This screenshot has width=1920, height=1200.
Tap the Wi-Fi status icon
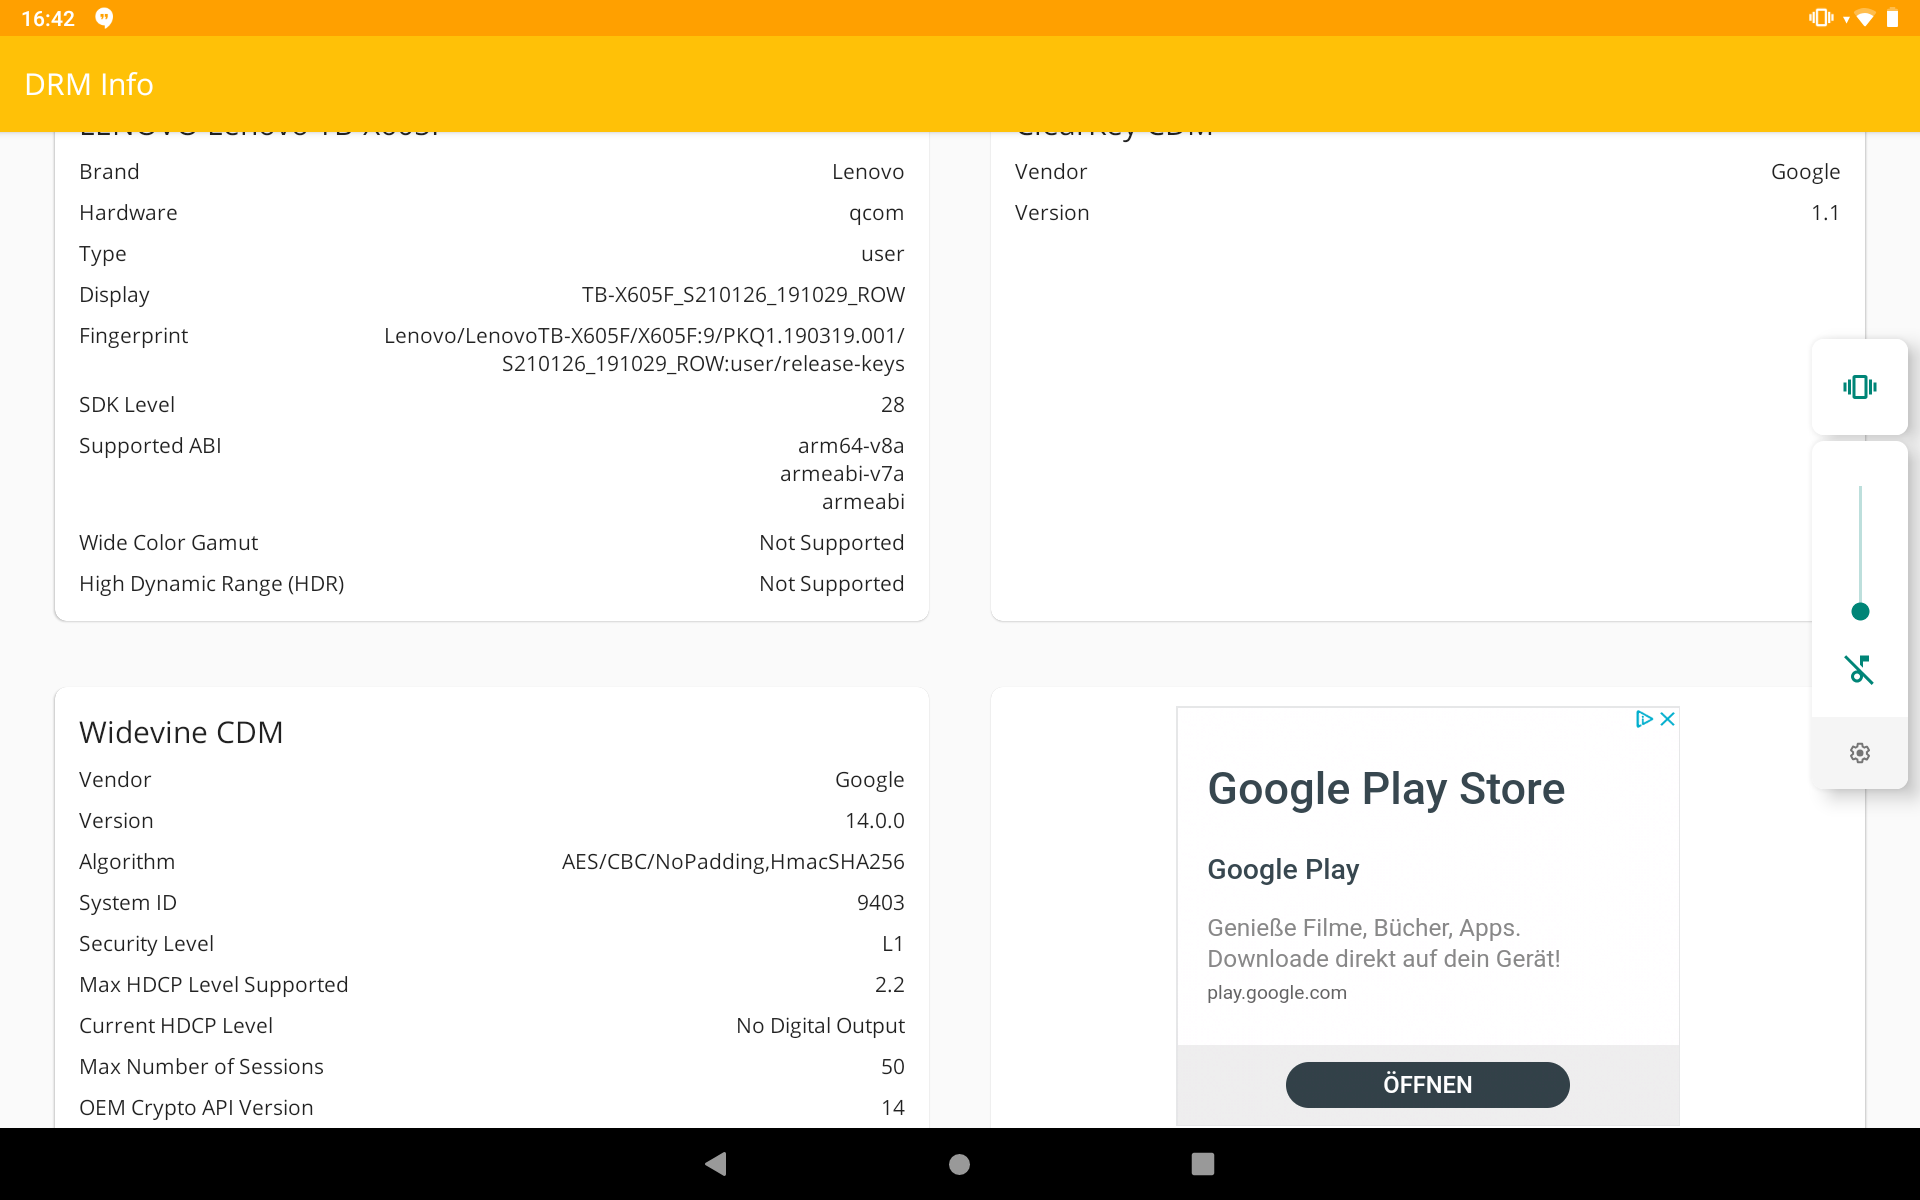click(x=1864, y=18)
